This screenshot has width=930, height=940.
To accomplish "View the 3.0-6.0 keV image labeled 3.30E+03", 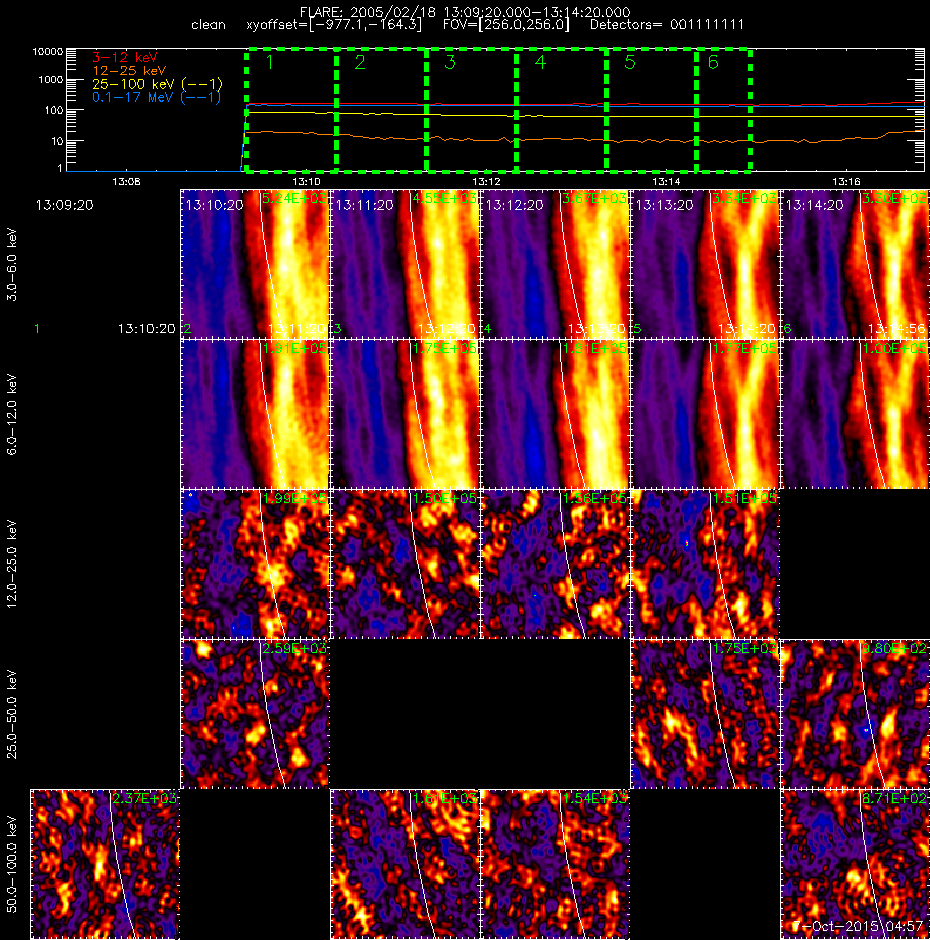I will pos(855,264).
